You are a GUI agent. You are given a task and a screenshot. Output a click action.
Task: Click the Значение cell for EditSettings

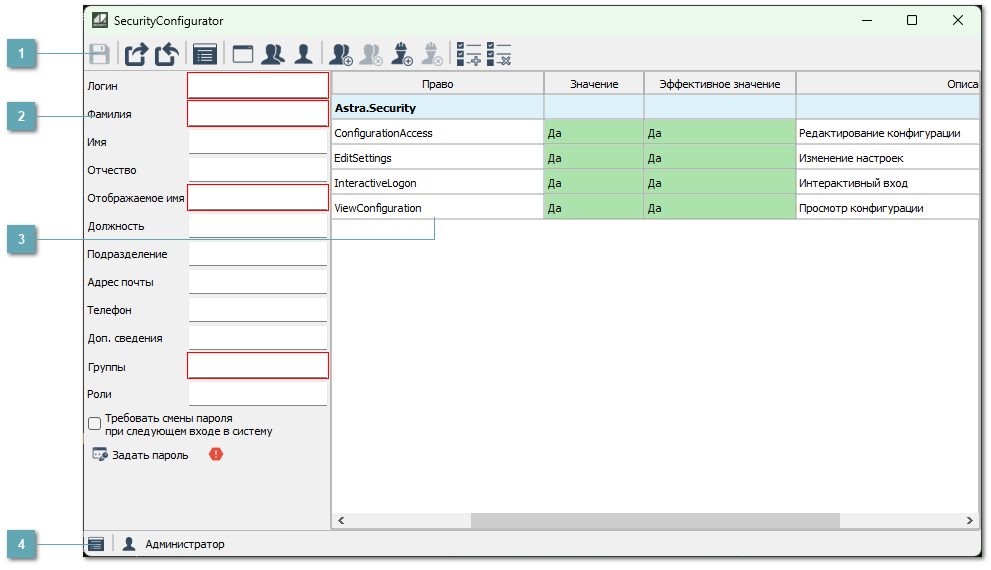click(x=593, y=158)
